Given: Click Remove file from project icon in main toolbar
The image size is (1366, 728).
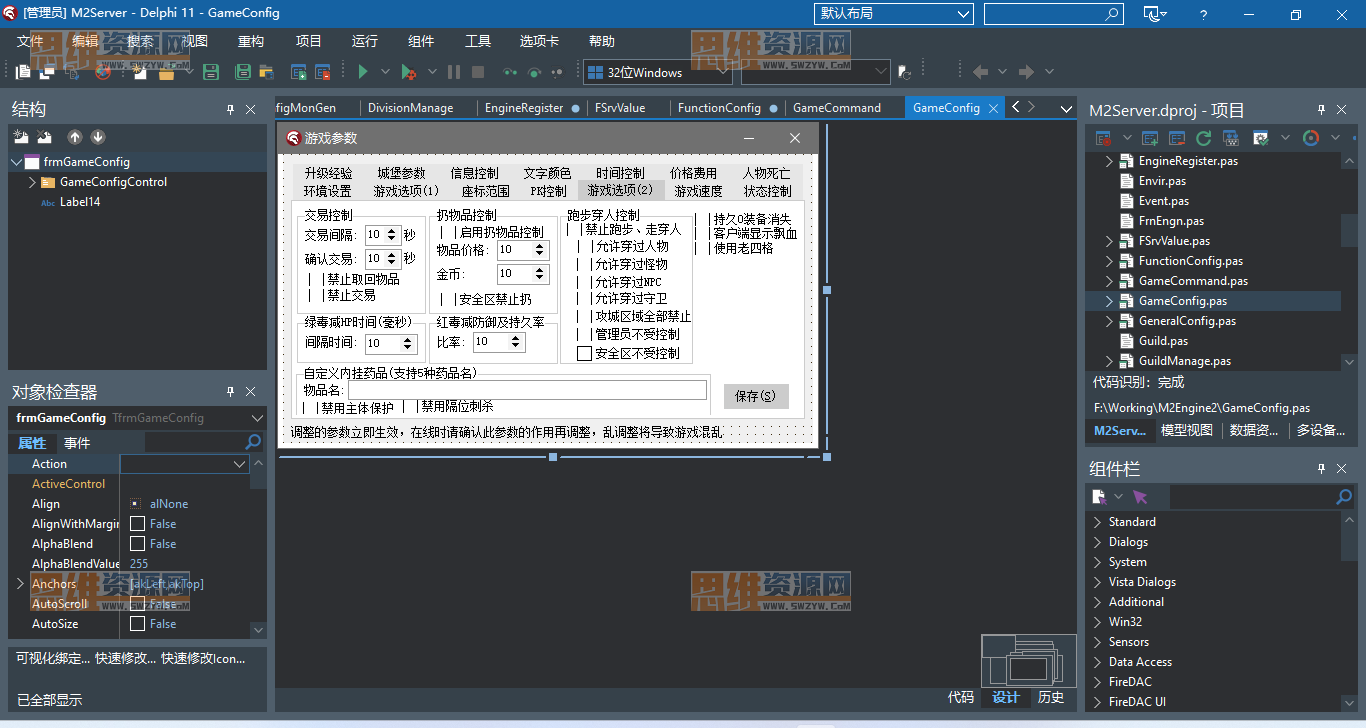Looking at the screenshot, I should point(322,72).
